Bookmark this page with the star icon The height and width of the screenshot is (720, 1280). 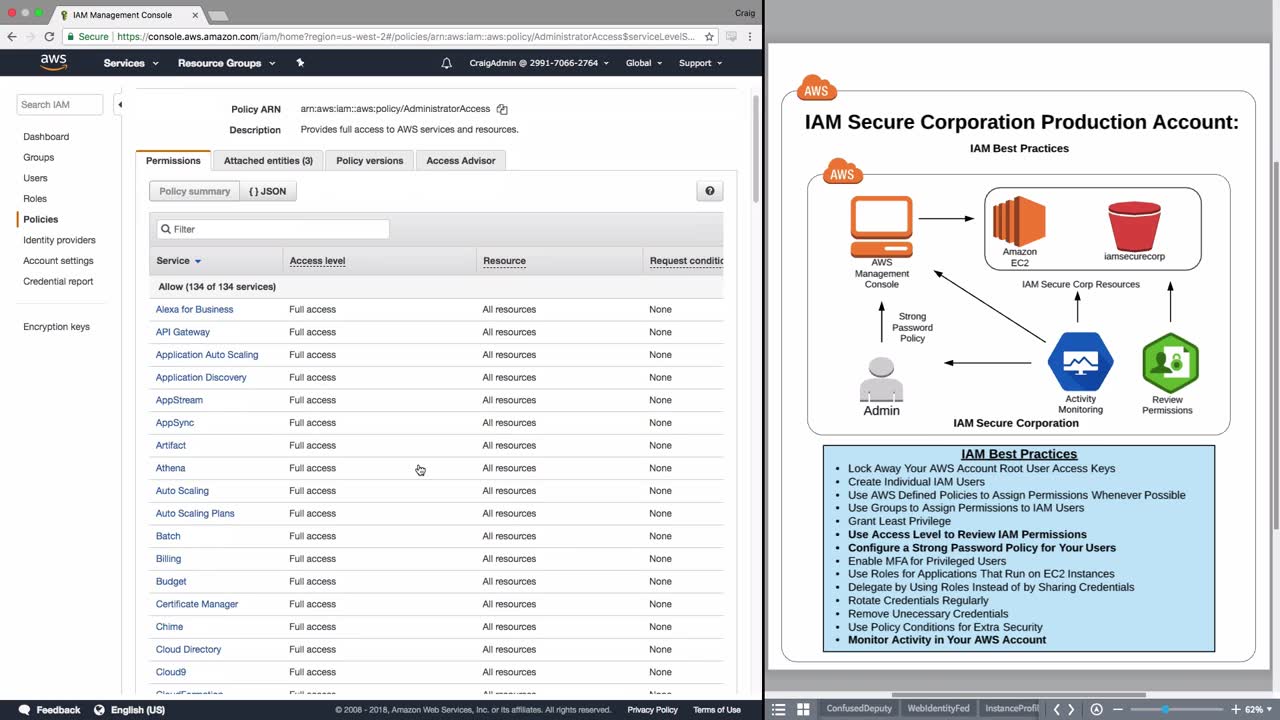pos(709,36)
